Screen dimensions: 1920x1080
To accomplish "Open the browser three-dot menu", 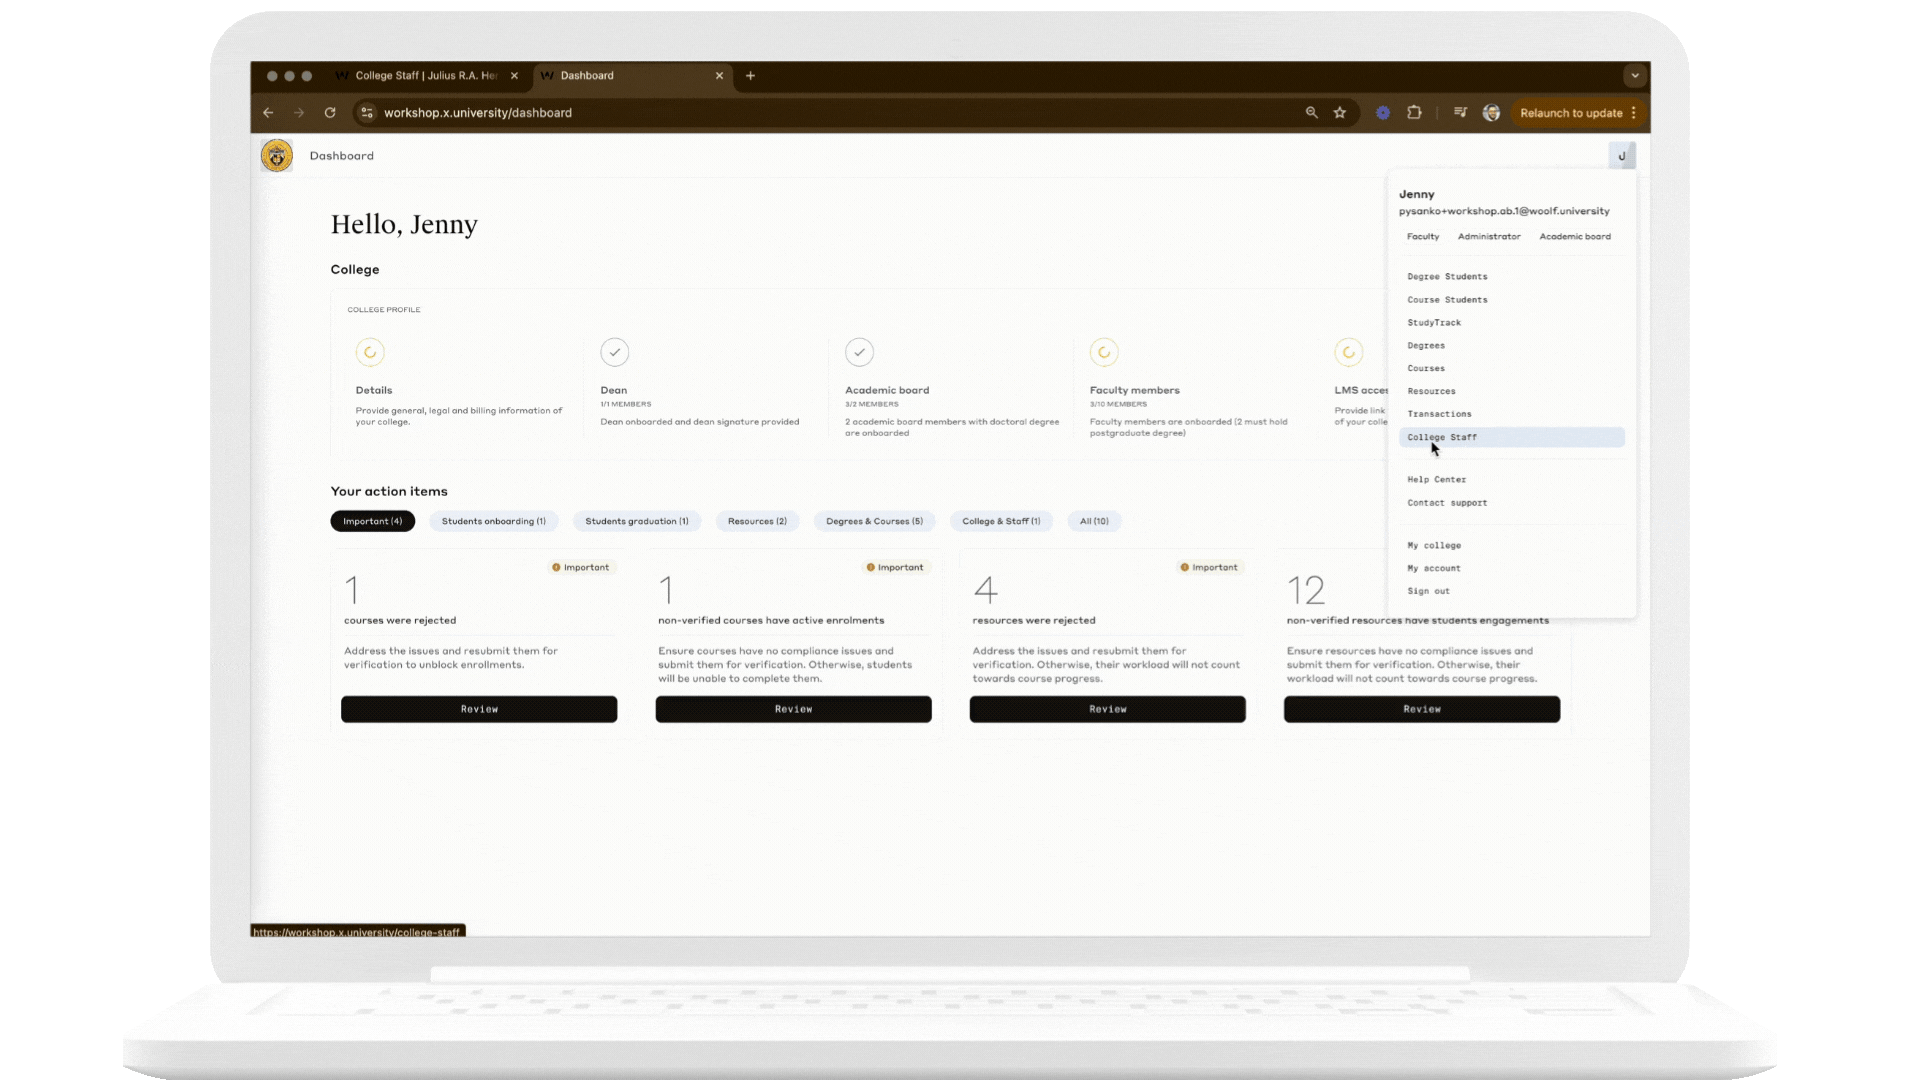I will (1634, 112).
